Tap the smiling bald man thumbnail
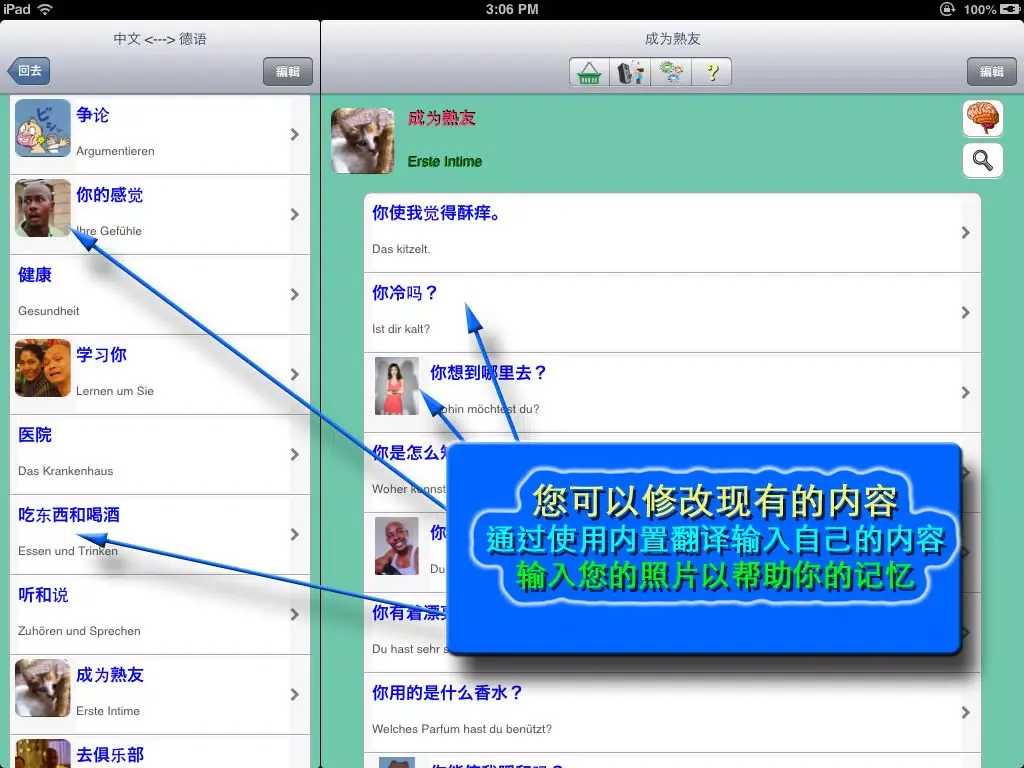Screen dimensions: 1024x768 coord(396,546)
